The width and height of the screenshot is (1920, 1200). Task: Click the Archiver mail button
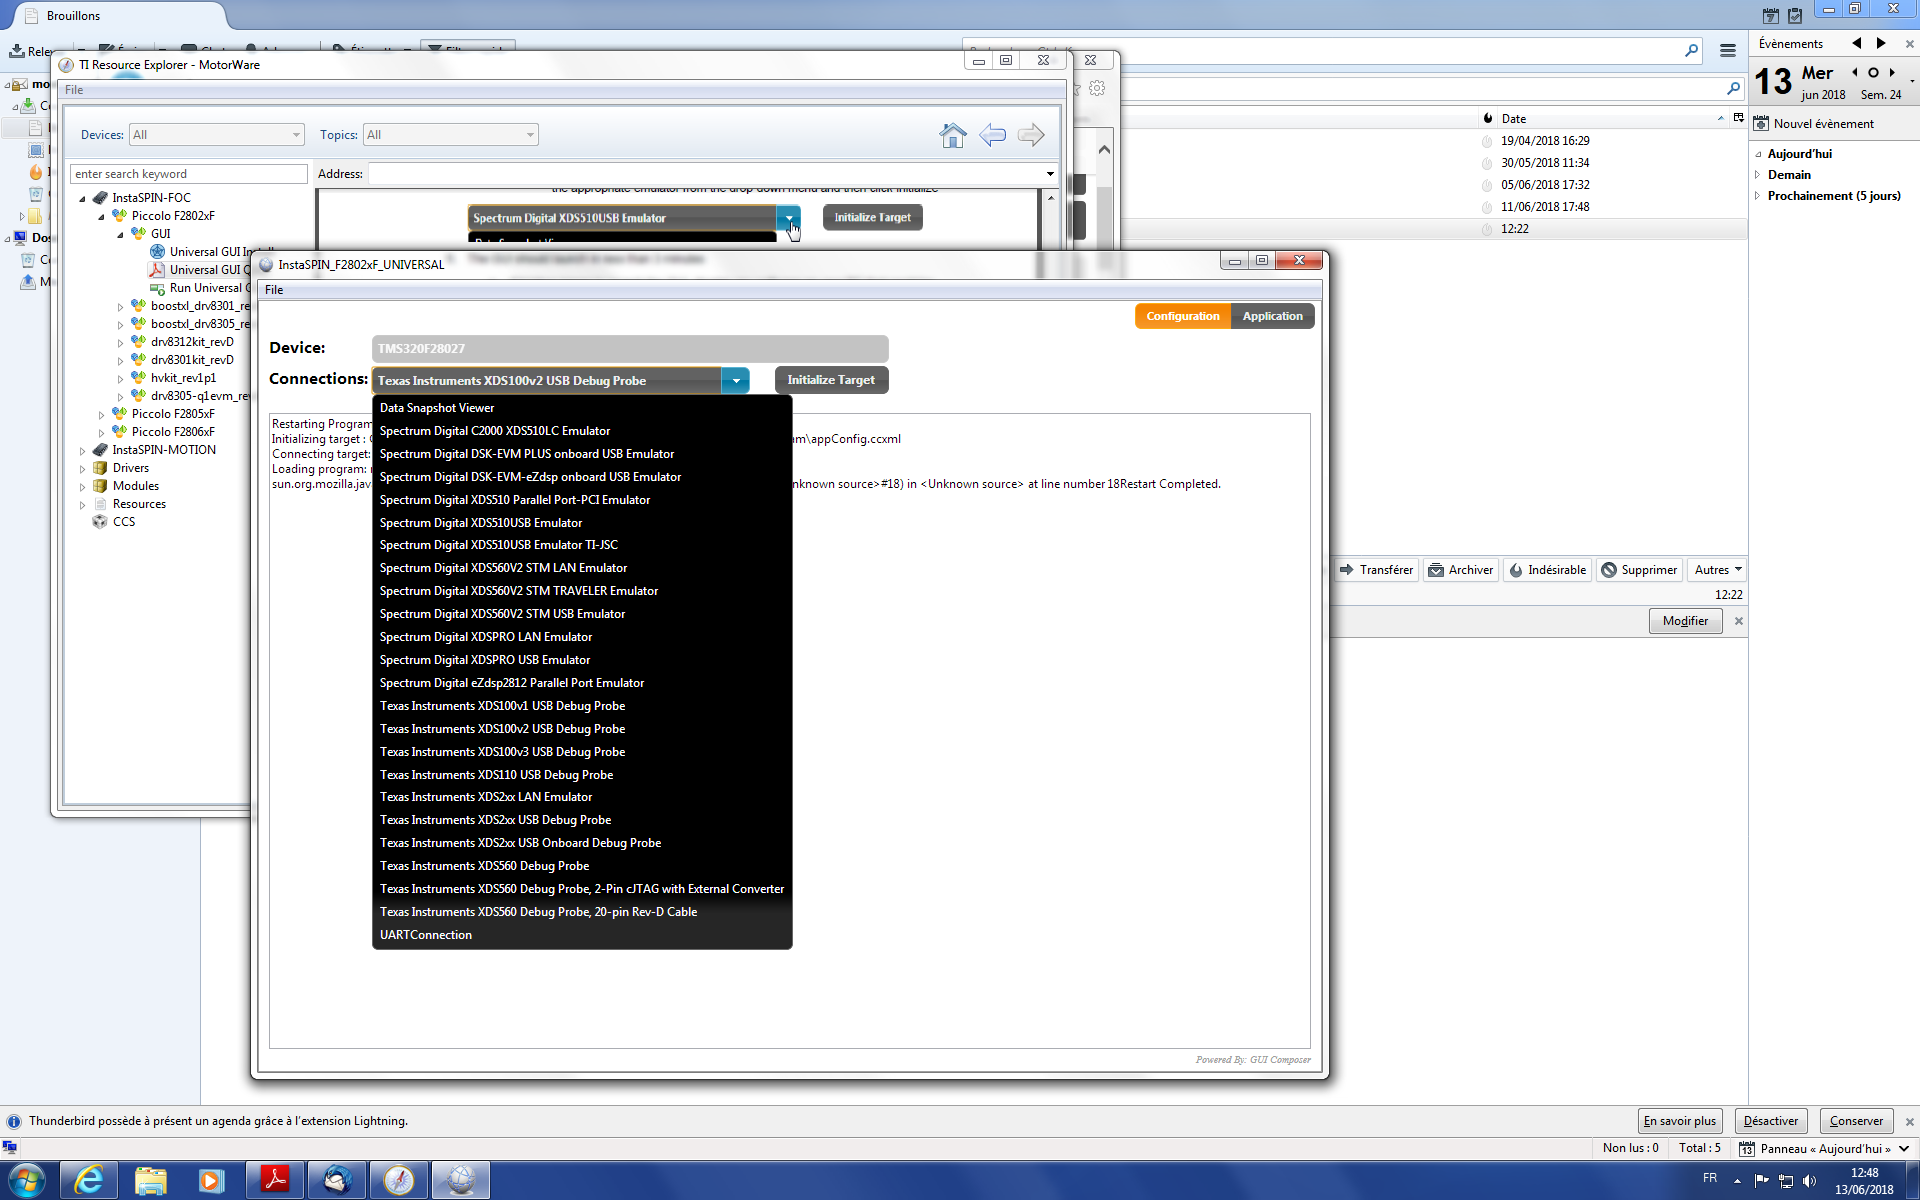click(1461, 570)
